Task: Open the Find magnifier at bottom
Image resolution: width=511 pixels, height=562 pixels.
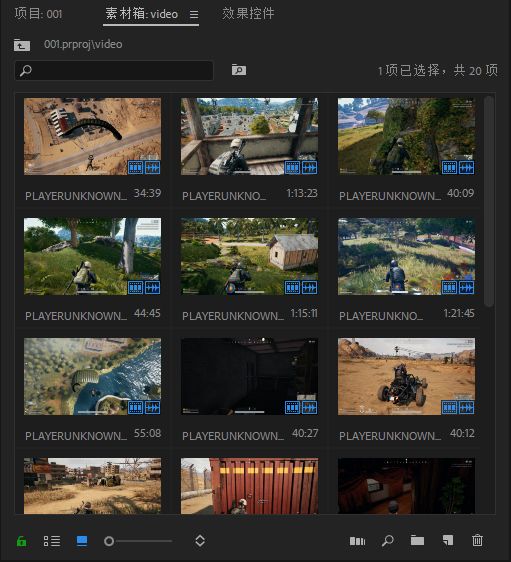Action: (x=388, y=540)
